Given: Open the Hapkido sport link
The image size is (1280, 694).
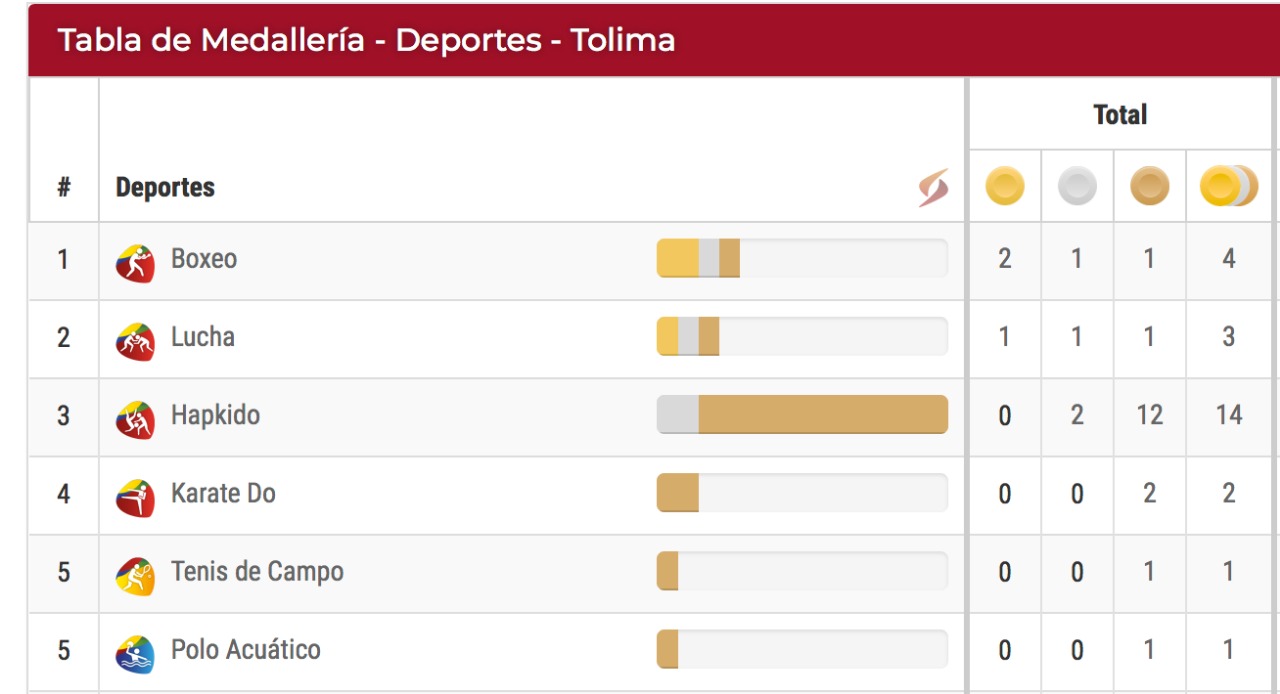Looking at the screenshot, I should pos(215,415).
